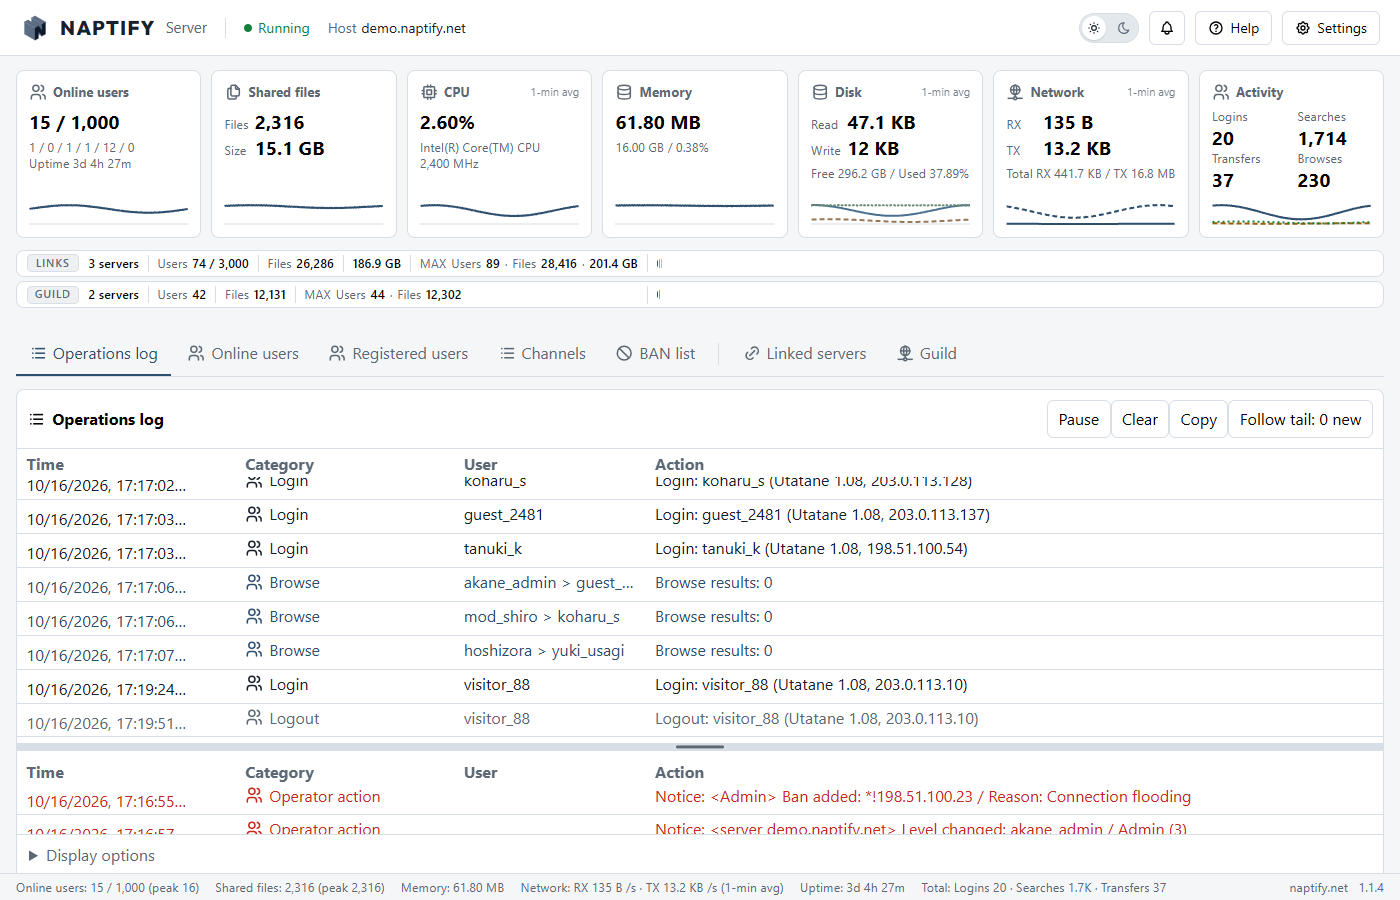Click naptify.net in the status bar
Viewport: 1400px width, 900px height.
(1319, 888)
